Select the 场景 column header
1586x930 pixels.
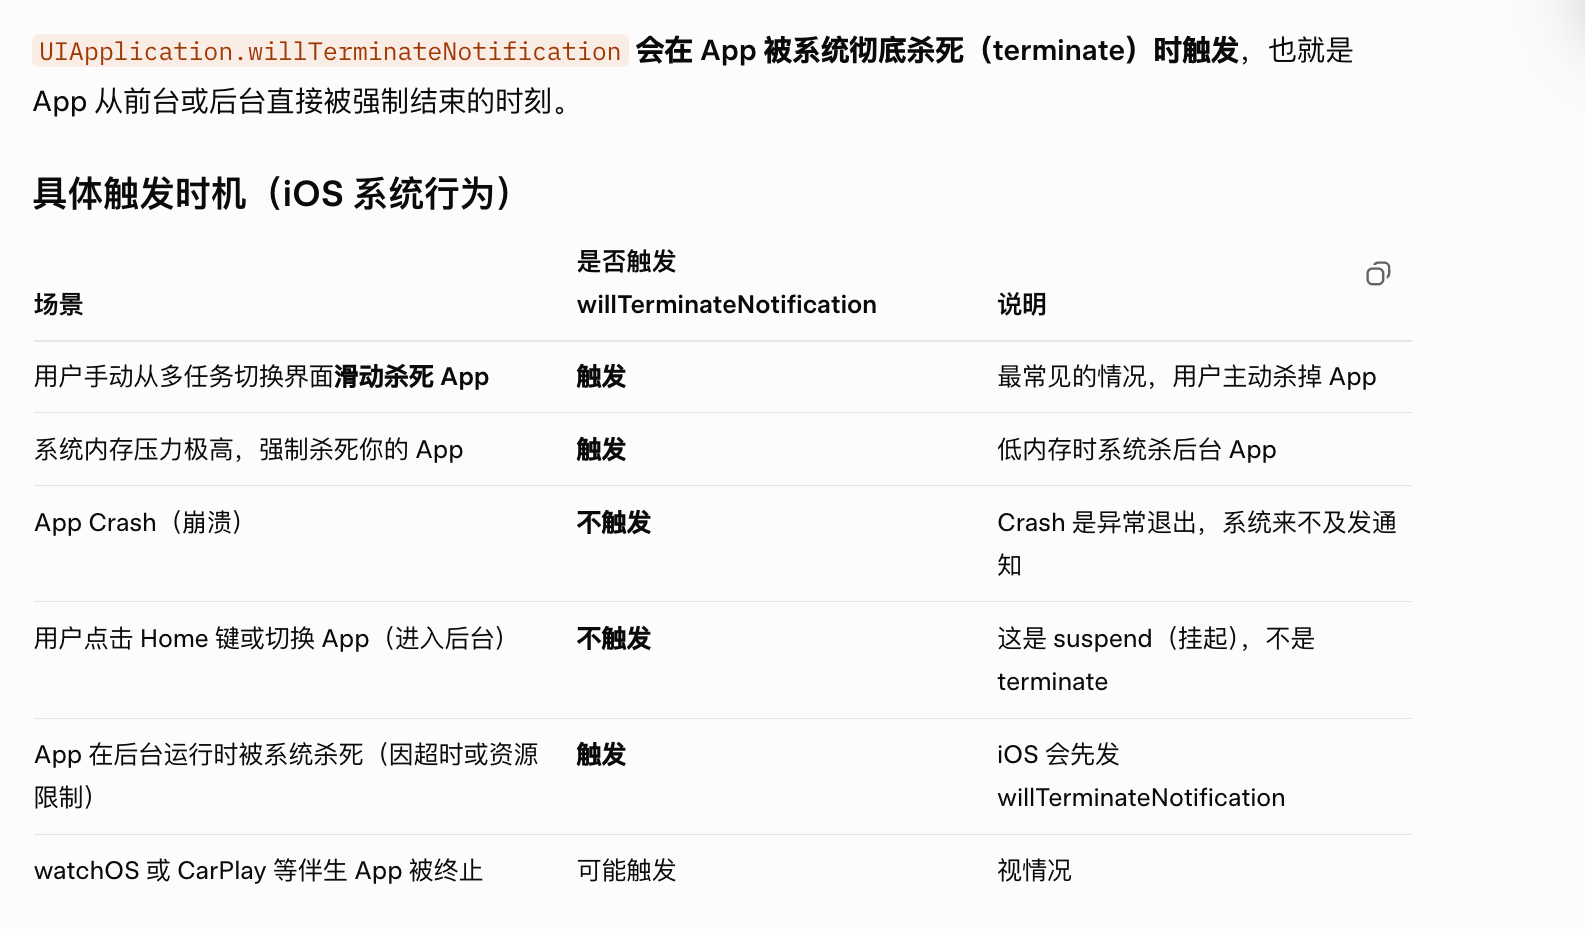(x=59, y=304)
